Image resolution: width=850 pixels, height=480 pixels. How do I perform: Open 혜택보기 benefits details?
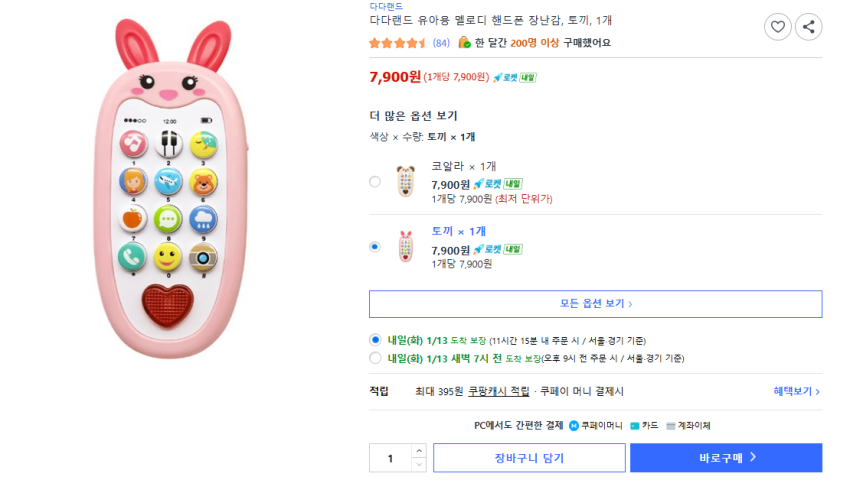pyautogui.click(x=796, y=392)
